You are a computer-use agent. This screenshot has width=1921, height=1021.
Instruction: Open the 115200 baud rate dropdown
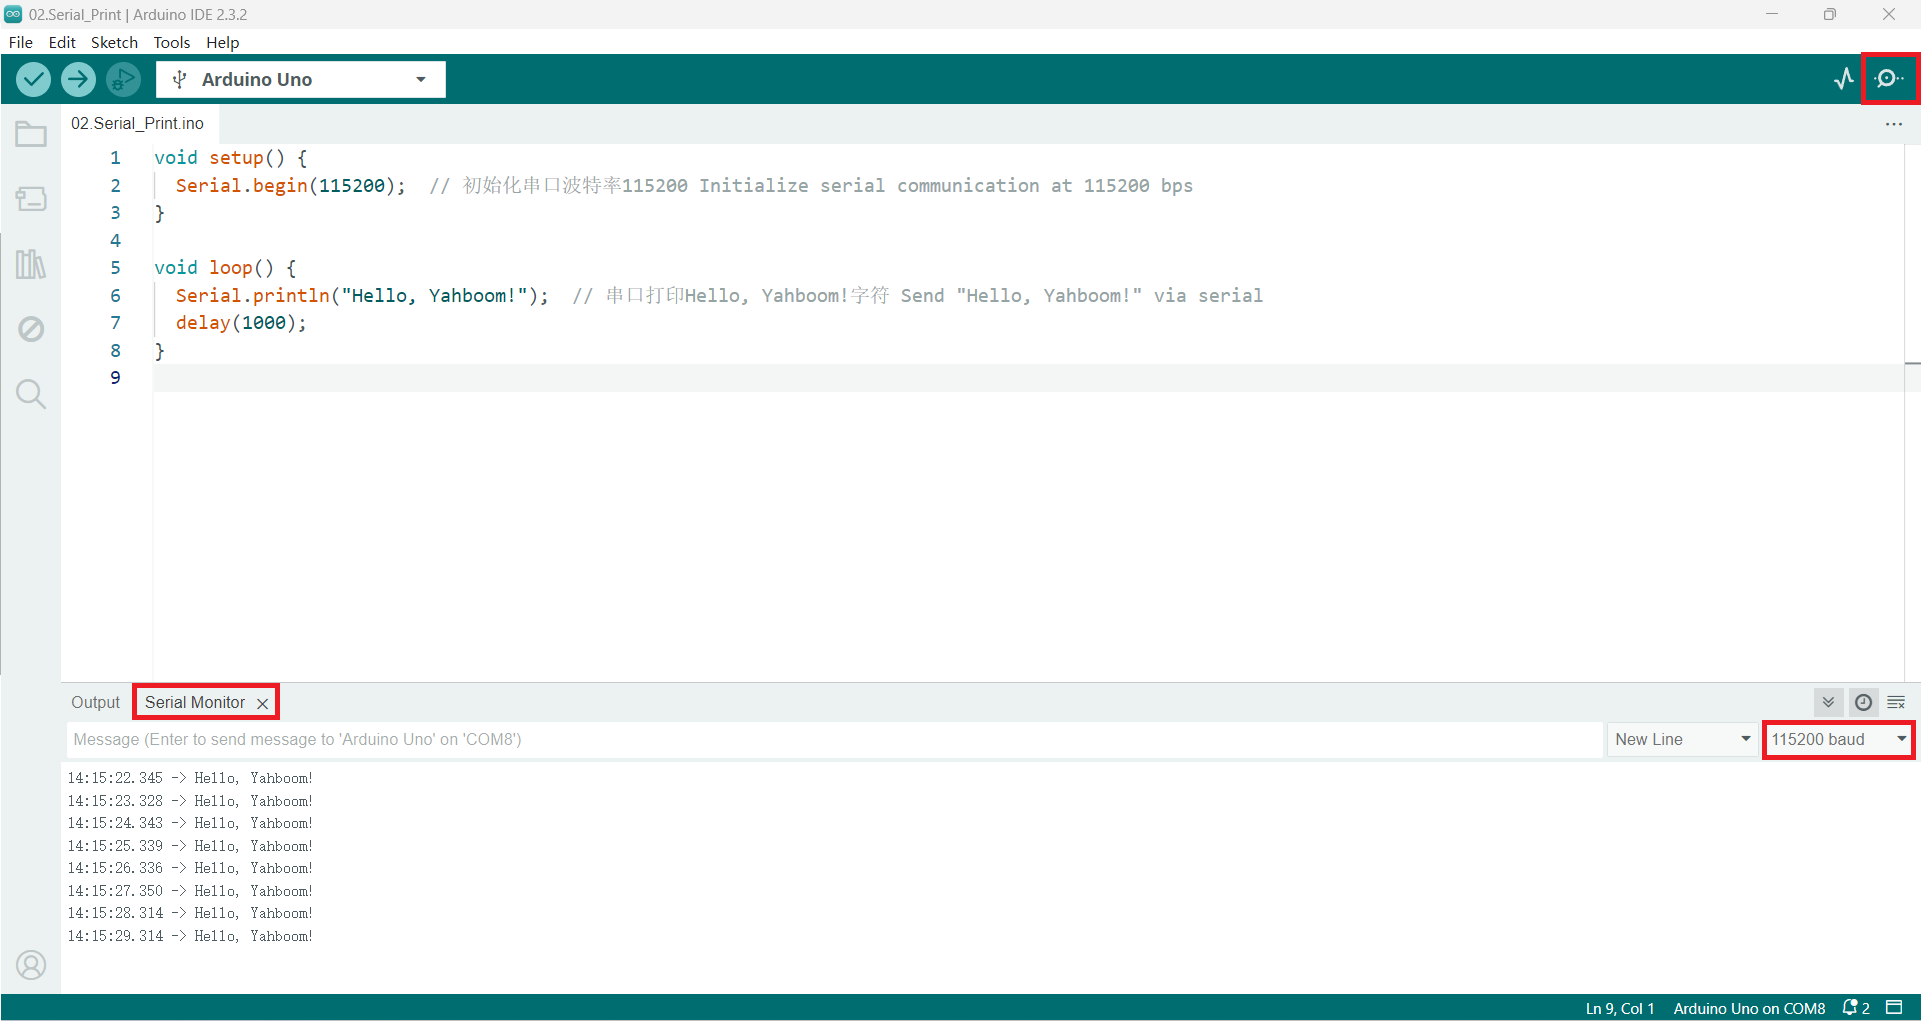click(x=1838, y=739)
